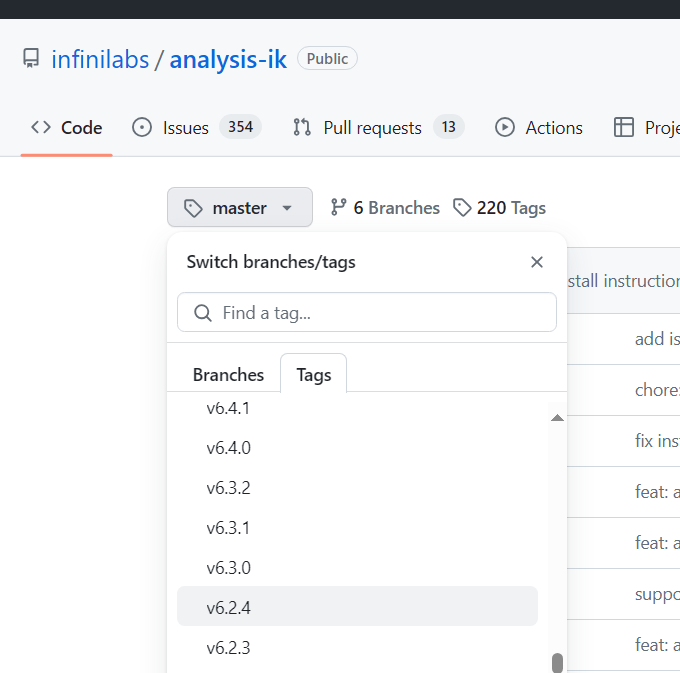Open the 6 Branches link
Screen dimensions: 680x673
click(x=385, y=208)
